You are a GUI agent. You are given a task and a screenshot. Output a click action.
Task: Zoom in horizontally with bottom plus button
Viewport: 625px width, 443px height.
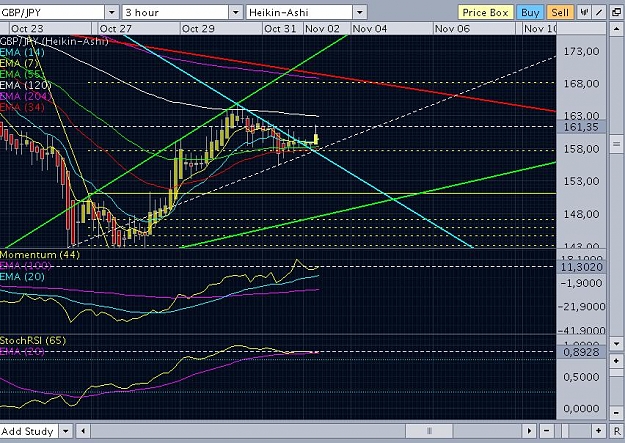pyautogui.click(x=598, y=431)
